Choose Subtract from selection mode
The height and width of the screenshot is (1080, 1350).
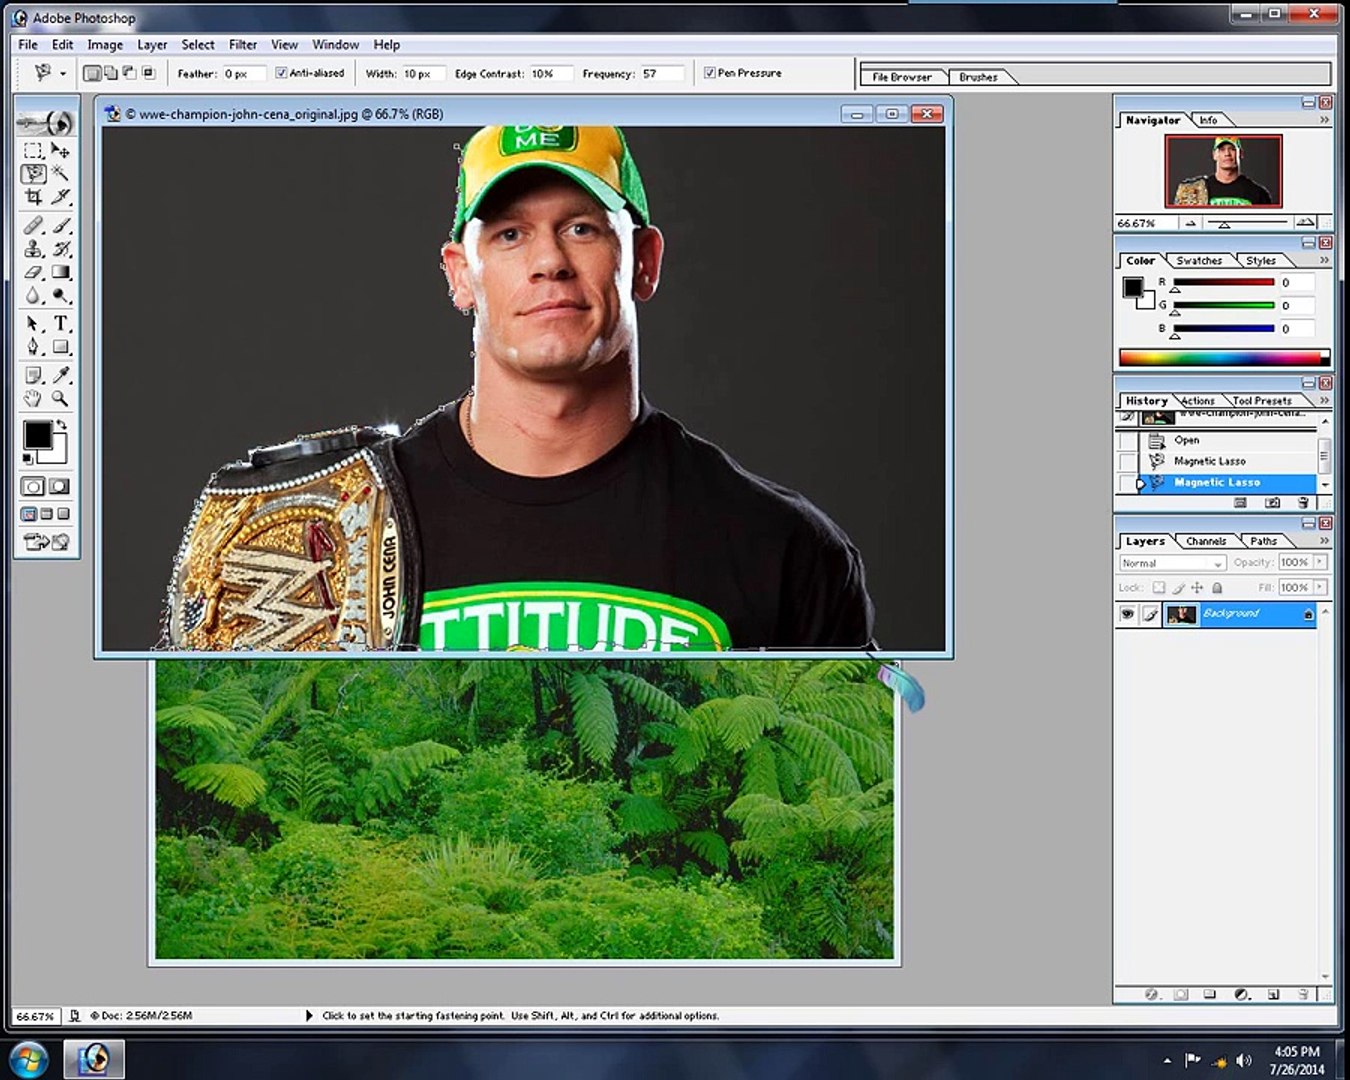[129, 73]
